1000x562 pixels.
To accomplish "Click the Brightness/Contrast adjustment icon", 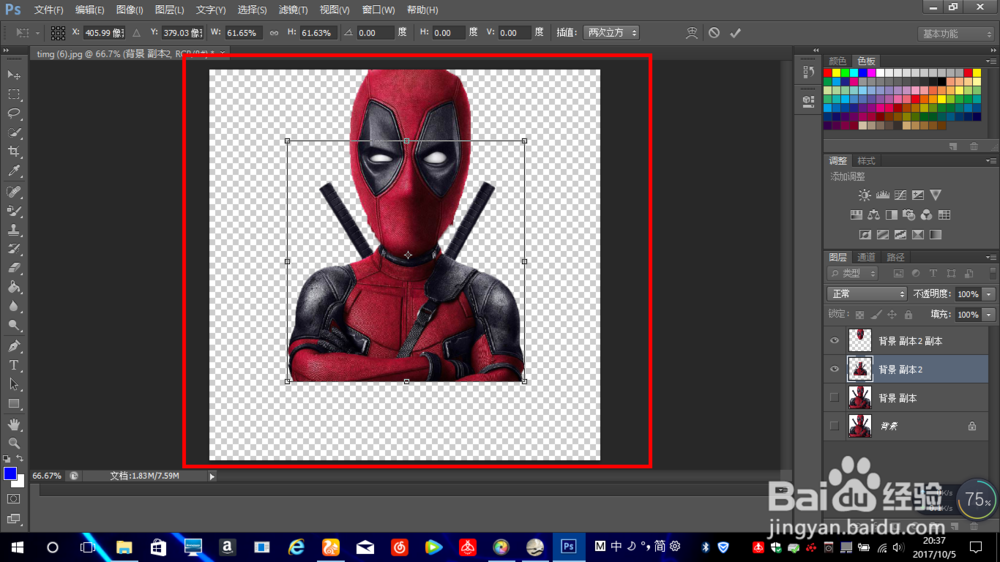I will coord(864,195).
